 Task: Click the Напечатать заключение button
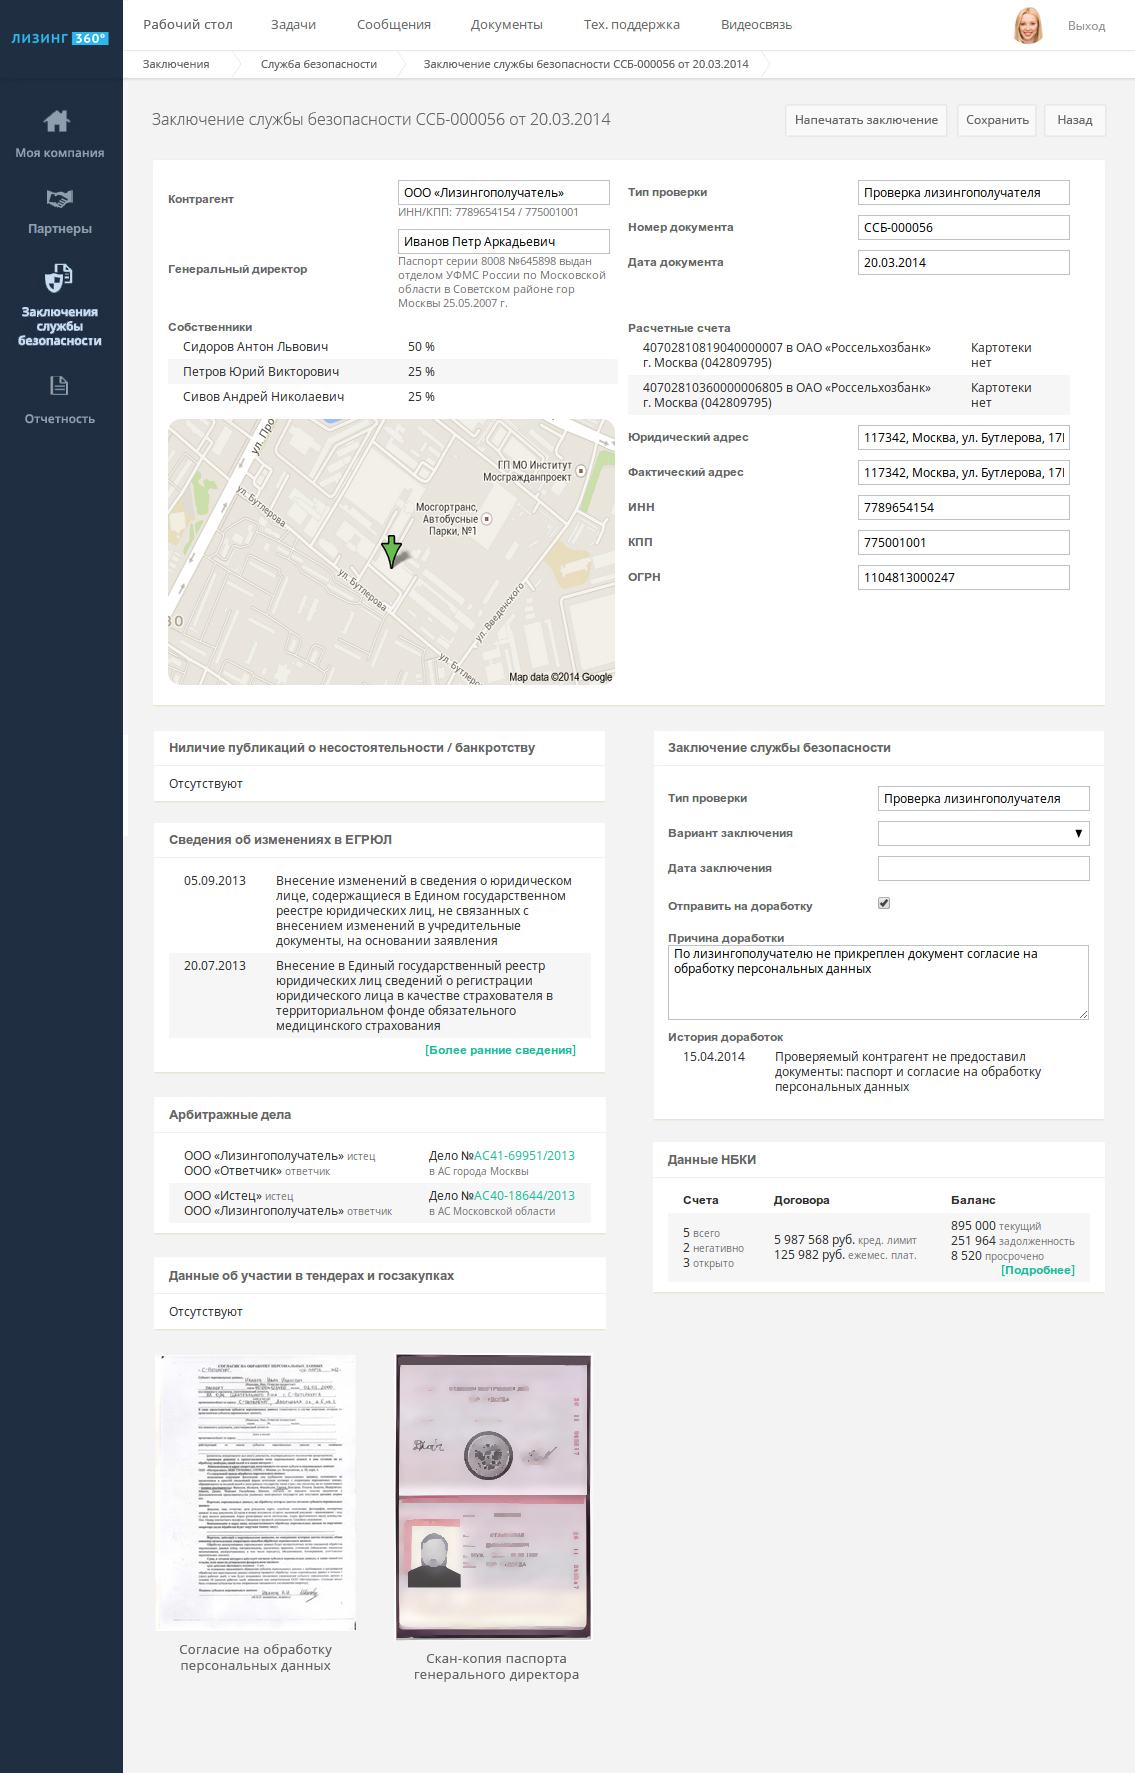click(x=866, y=120)
